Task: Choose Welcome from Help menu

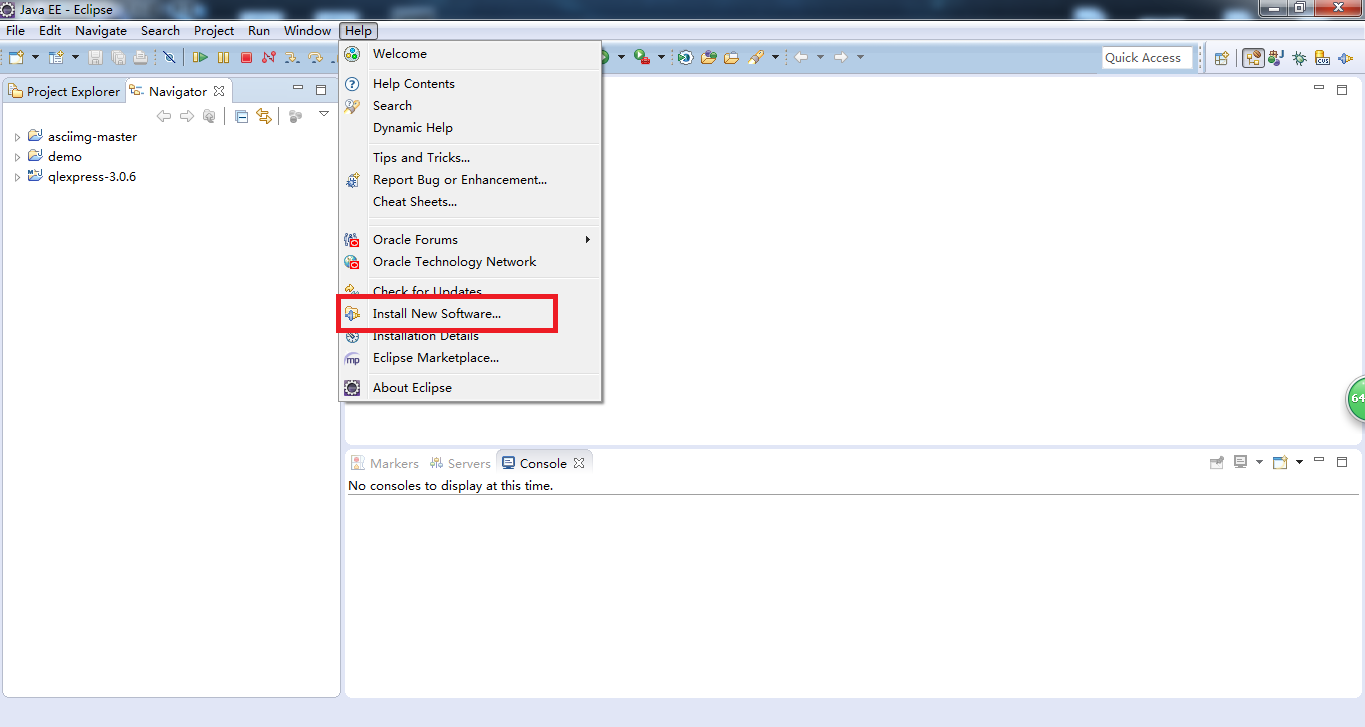Action: point(470,54)
